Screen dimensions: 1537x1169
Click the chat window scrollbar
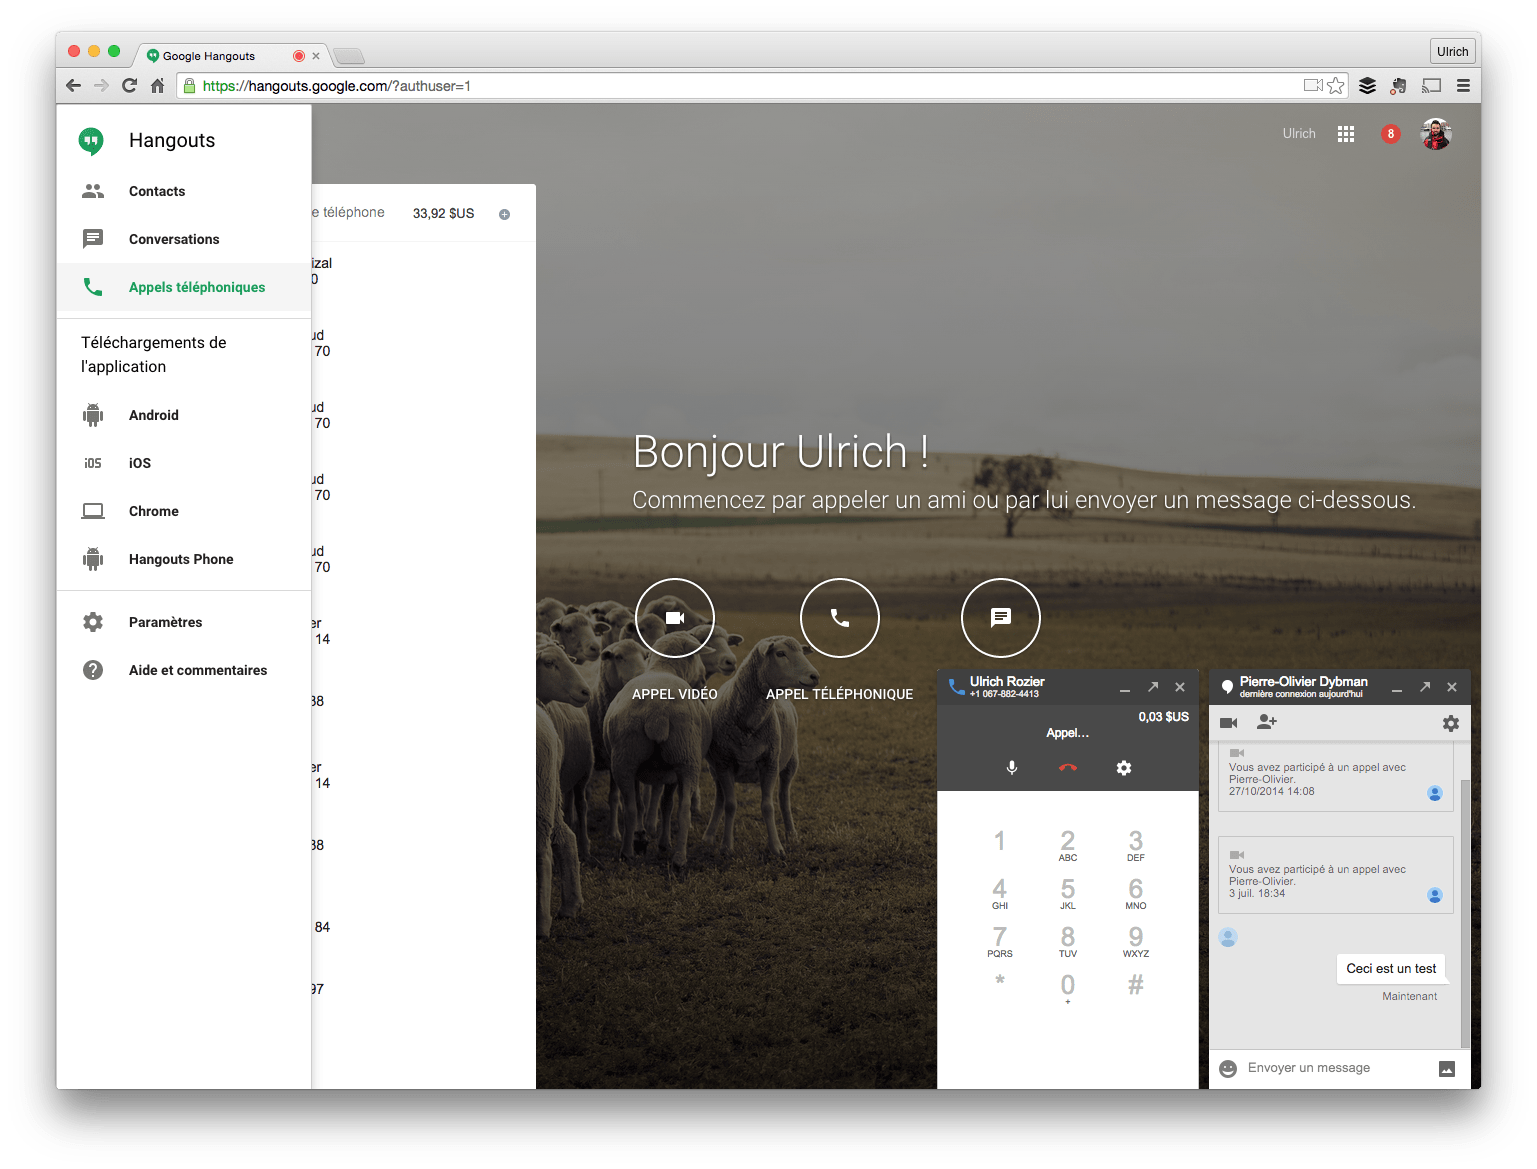point(1465,915)
